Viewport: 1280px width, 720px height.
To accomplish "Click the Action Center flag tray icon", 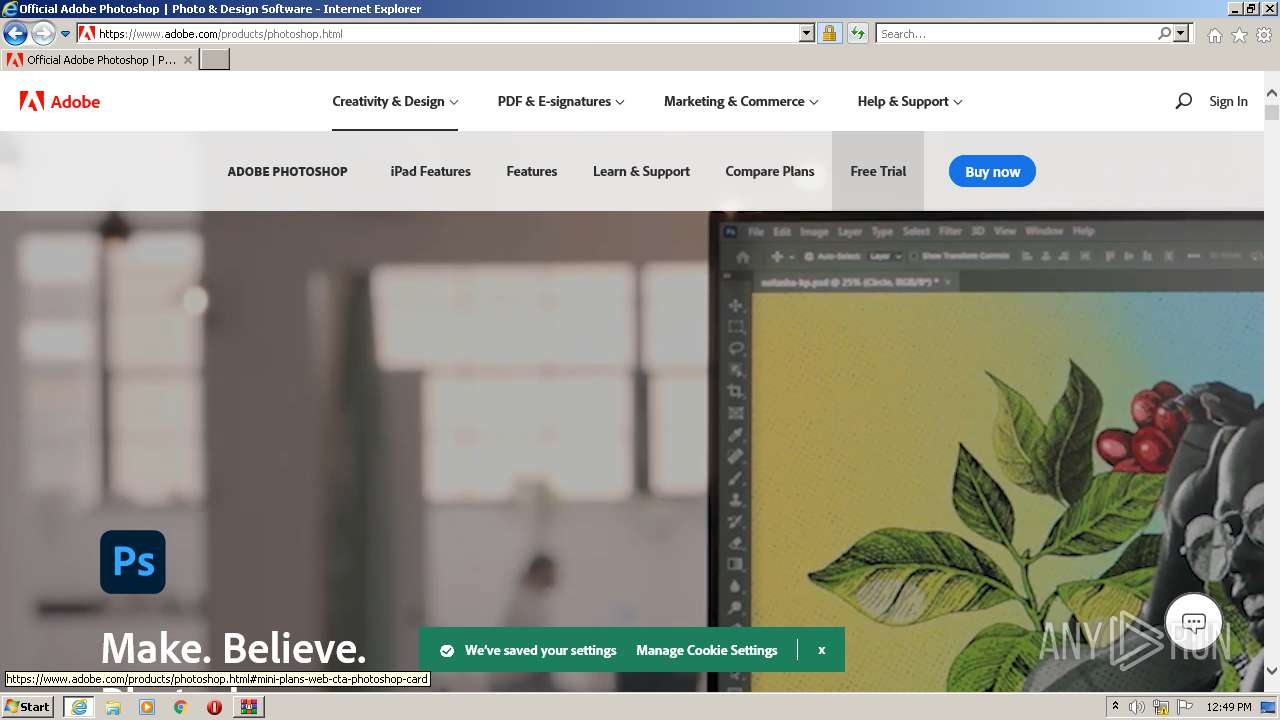I will (1185, 707).
